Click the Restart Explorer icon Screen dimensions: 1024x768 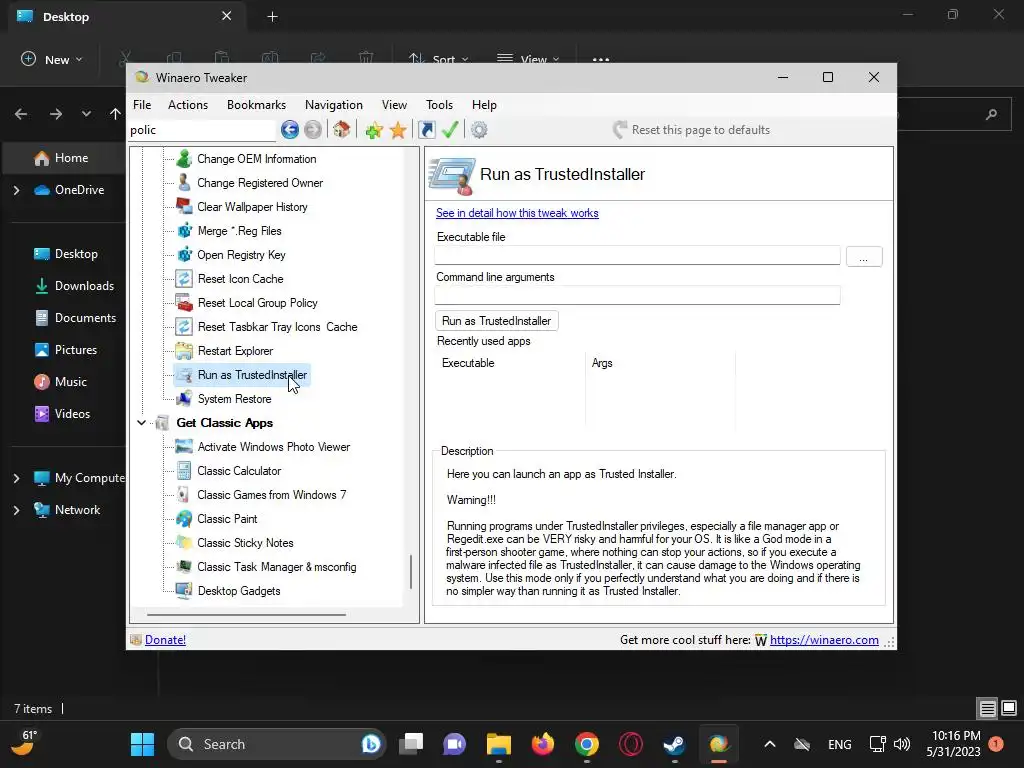tap(184, 351)
